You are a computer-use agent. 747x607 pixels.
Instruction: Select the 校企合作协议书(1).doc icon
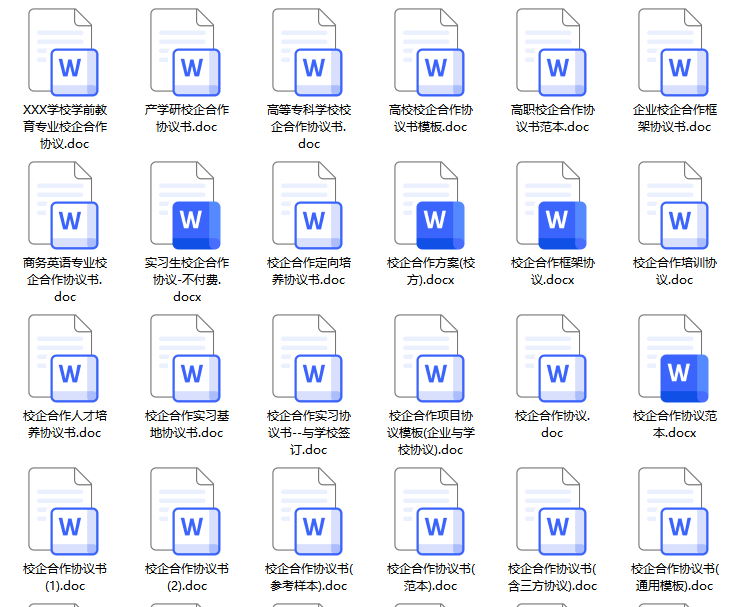pyautogui.click(x=63, y=511)
